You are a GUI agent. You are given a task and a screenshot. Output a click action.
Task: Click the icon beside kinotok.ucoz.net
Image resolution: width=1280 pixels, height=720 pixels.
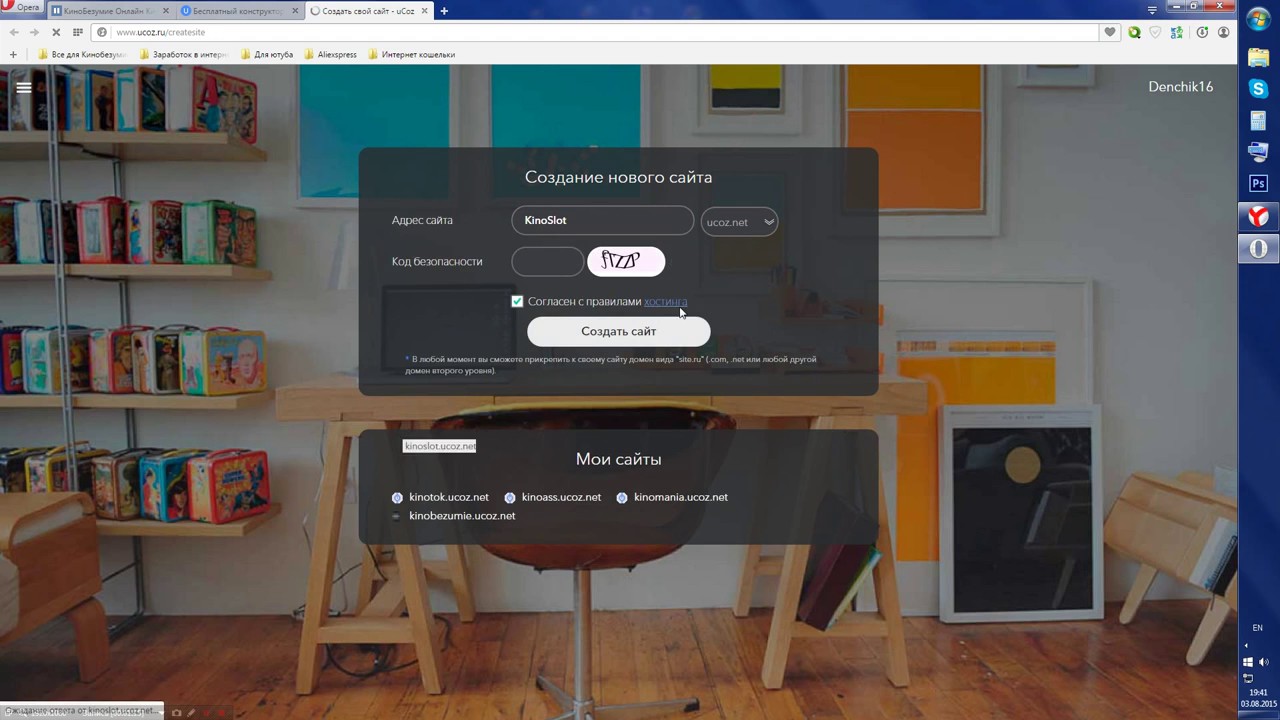[x=397, y=497]
